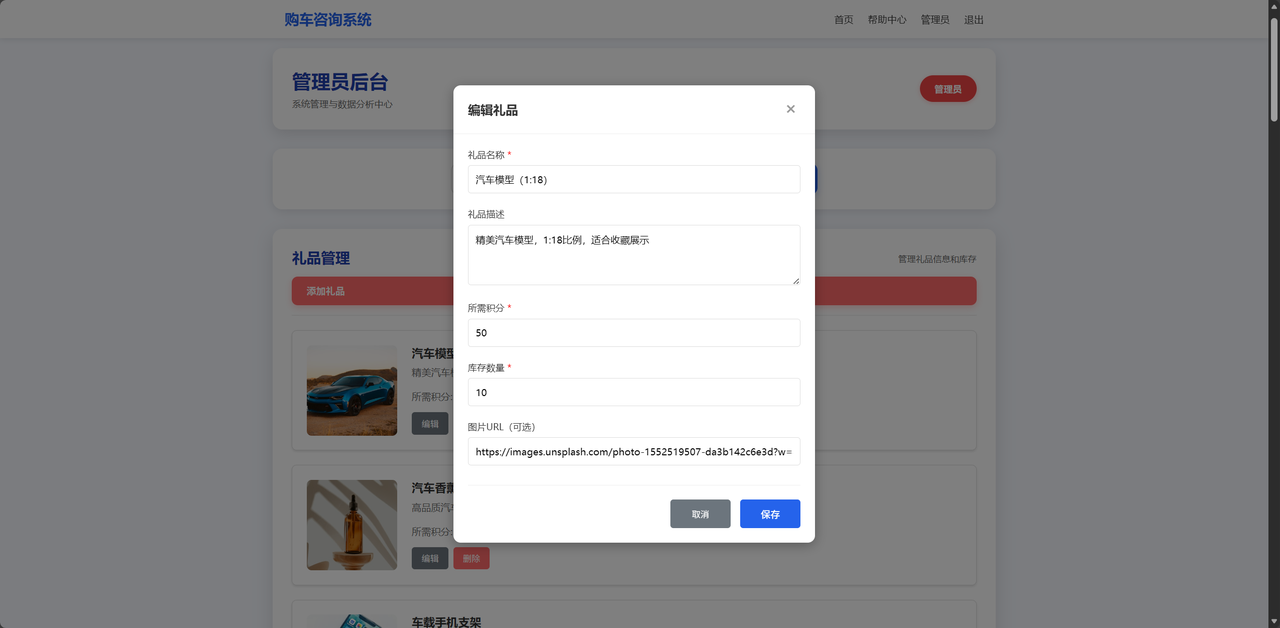This screenshot has width=1280, height=628.
Task: Click the 取消 button
Action: tap(700, 514)
